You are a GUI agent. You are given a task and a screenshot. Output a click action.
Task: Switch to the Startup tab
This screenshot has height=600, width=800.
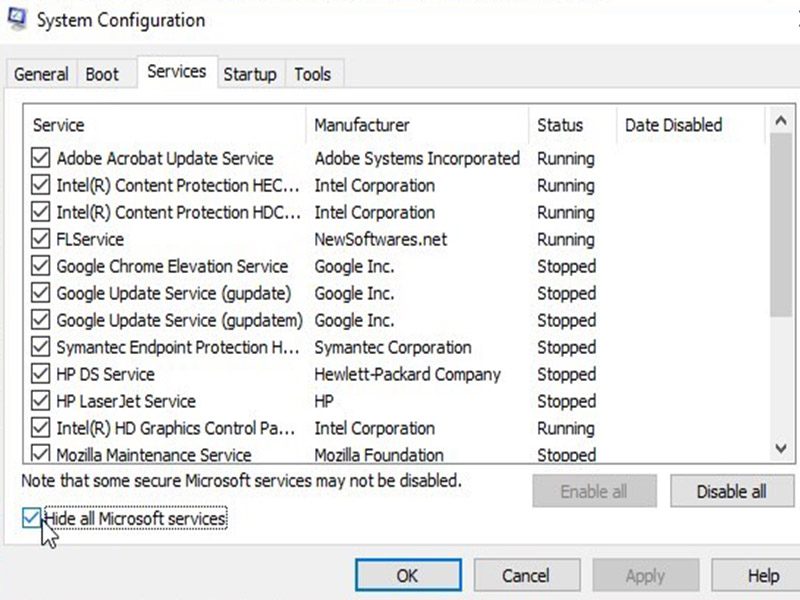(250, 74)
